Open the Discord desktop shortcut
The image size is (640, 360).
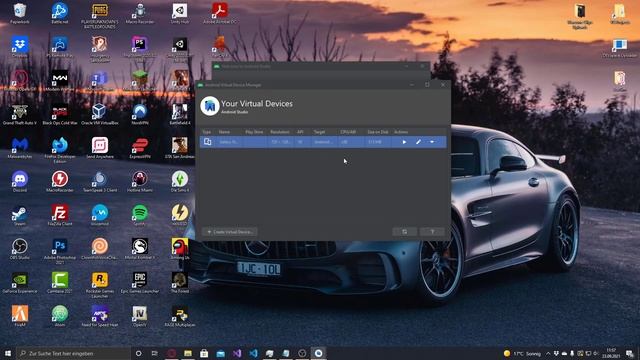coord(20,182)
